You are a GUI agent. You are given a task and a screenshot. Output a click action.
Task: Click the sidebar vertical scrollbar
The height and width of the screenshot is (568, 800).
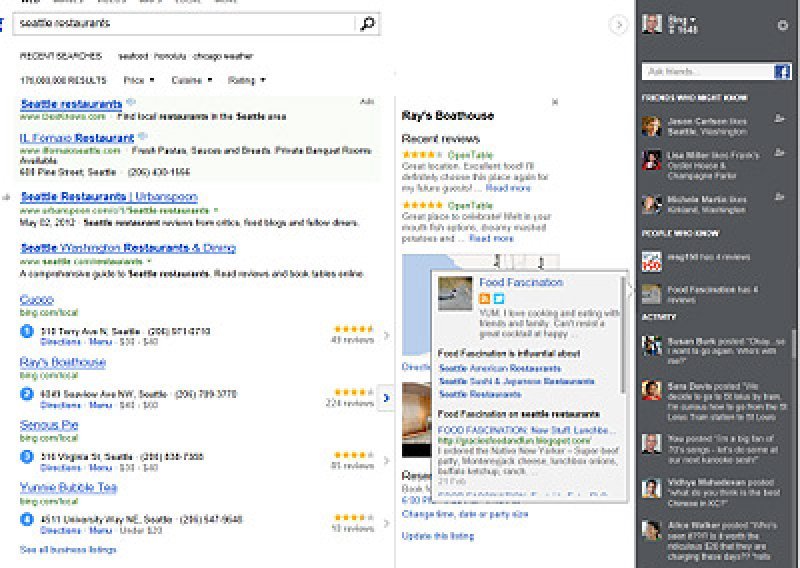tap(793, 344)
